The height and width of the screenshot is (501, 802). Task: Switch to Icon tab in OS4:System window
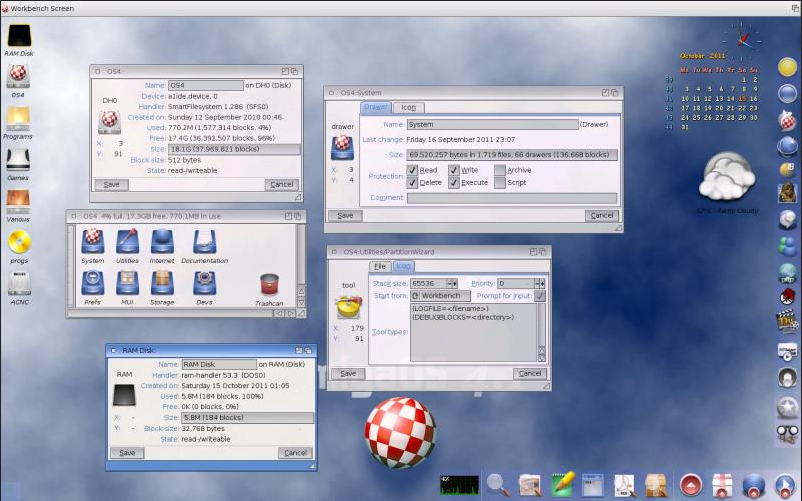click(x=408, y=107)
